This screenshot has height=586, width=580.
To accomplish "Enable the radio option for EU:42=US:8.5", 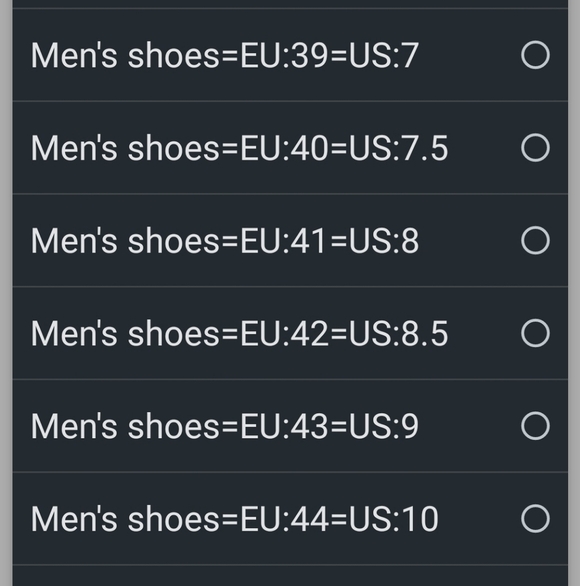I will 535,333.
